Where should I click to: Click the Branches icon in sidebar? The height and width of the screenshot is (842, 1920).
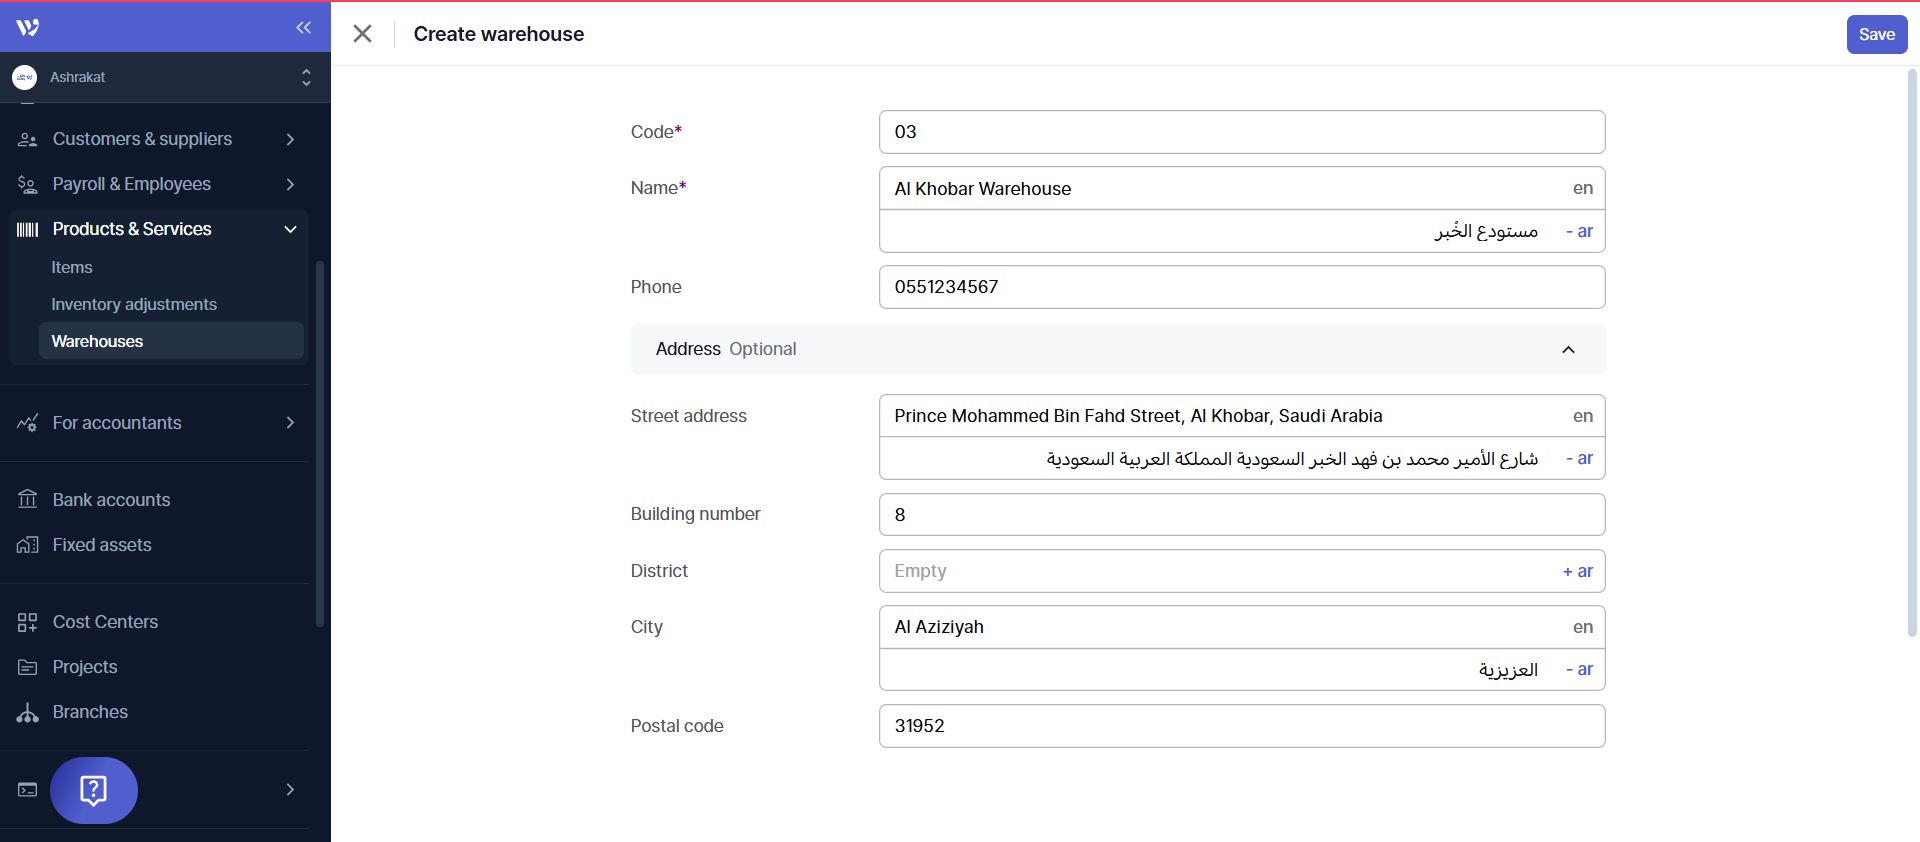(27, 712)
